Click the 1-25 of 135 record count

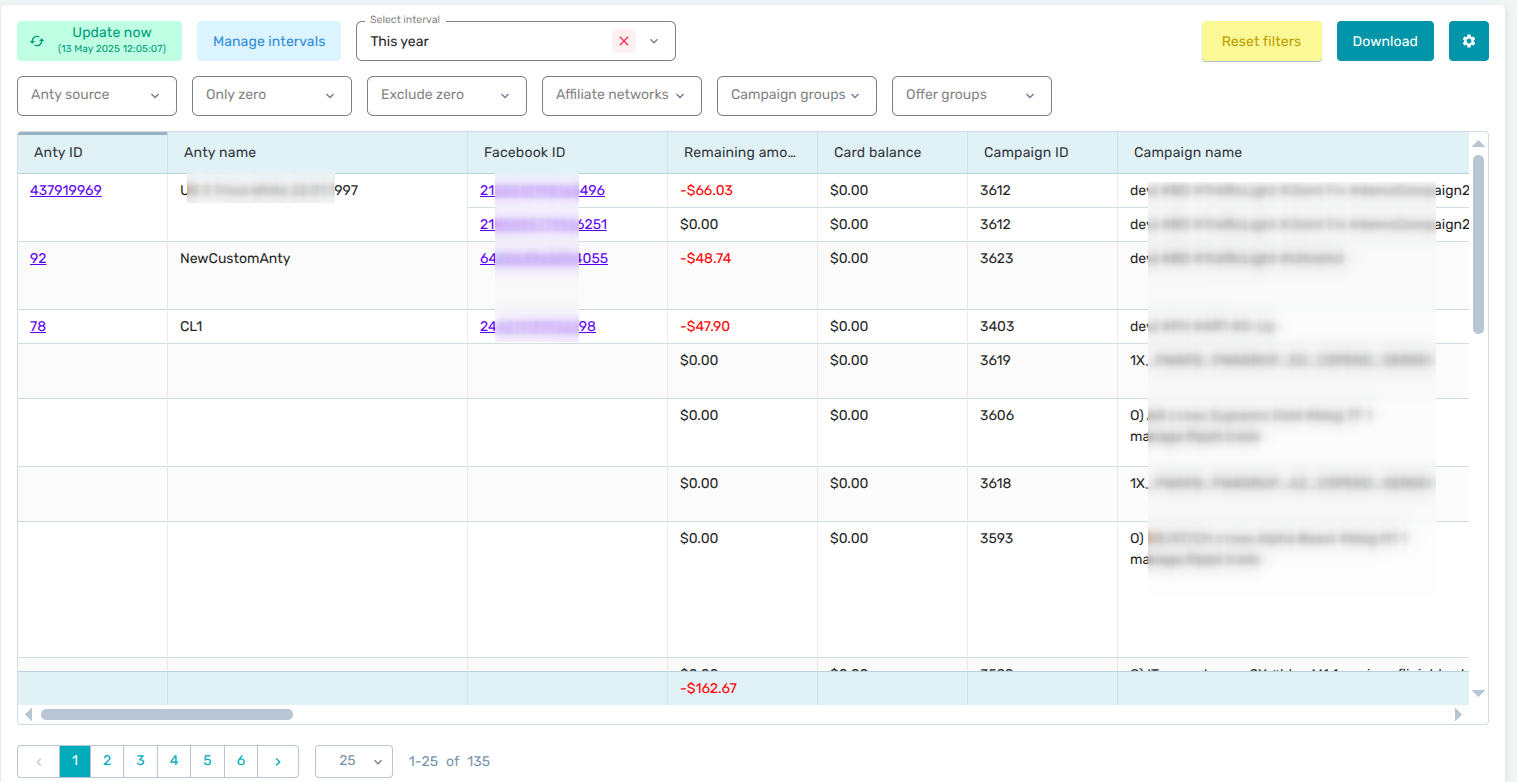click(x=449, y=761)
